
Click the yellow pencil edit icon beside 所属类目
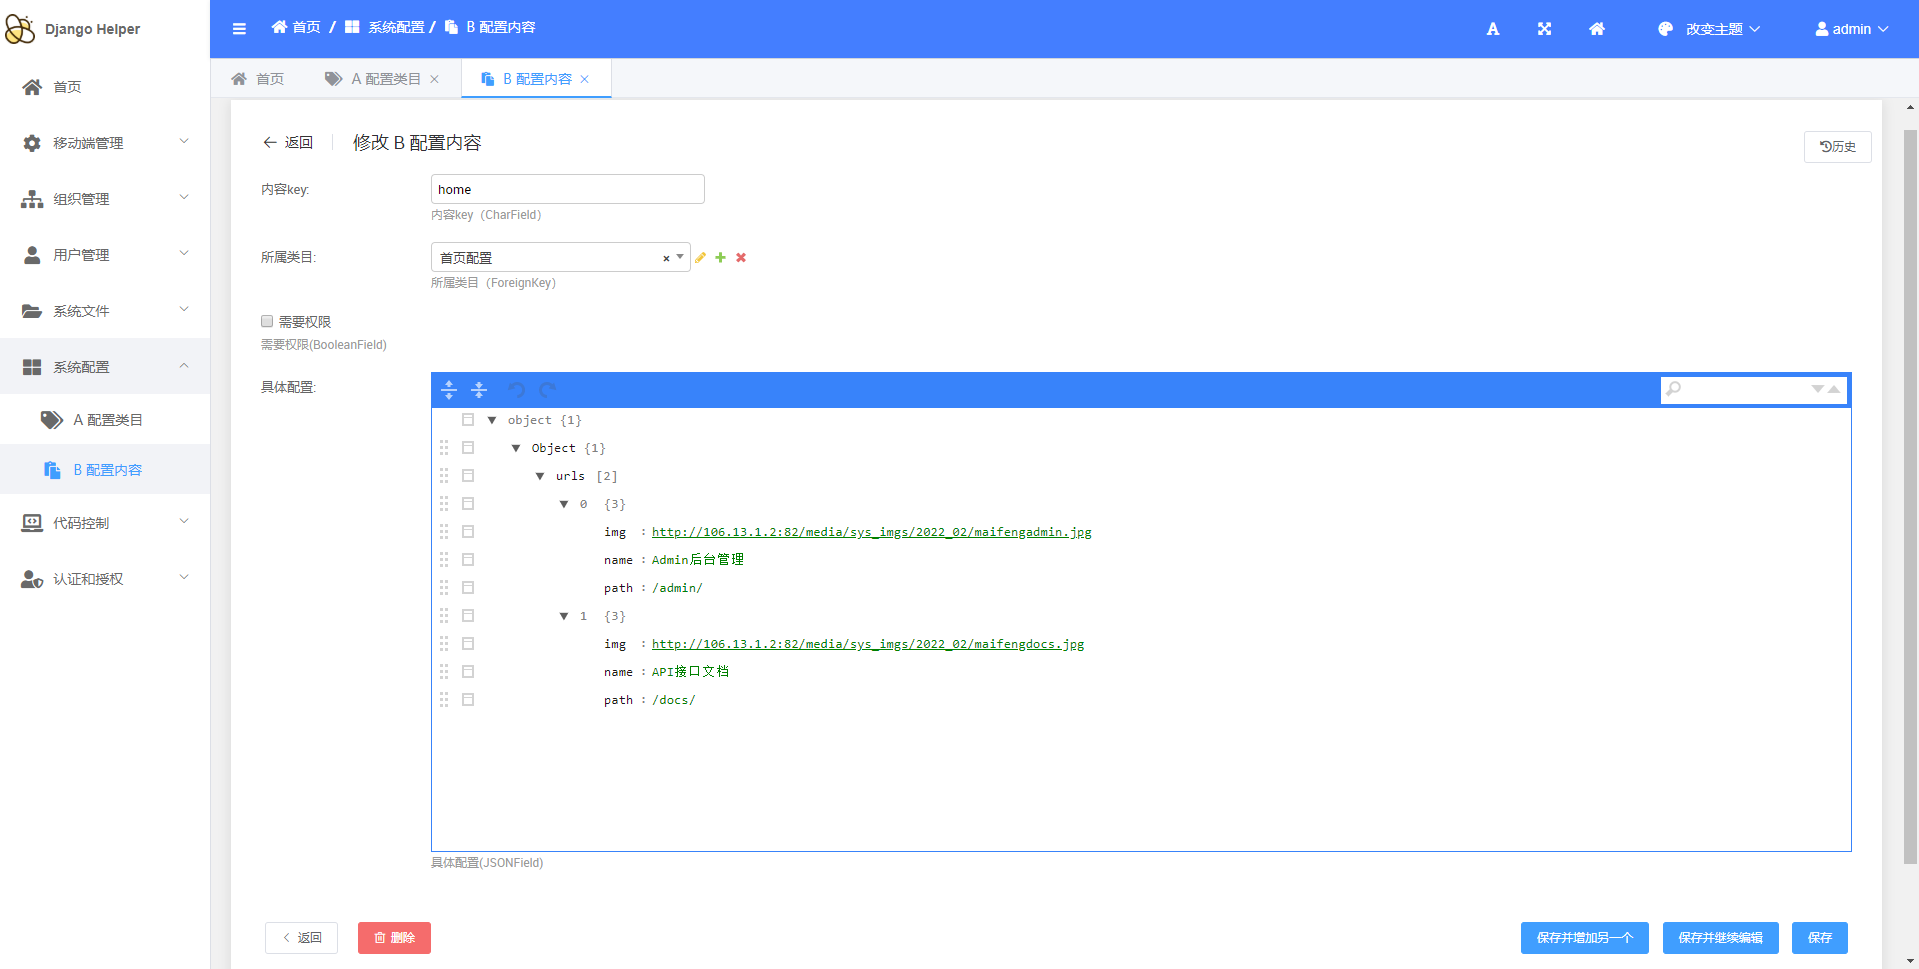(700, 258)
